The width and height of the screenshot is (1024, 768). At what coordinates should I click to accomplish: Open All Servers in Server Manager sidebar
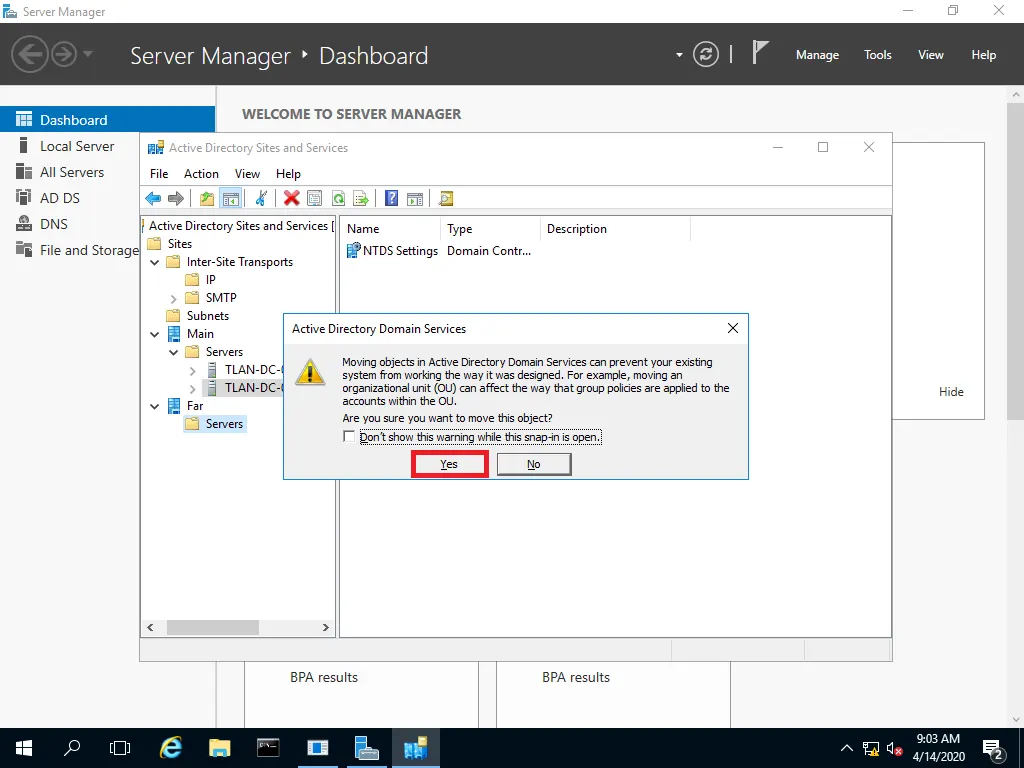[72, 172]
